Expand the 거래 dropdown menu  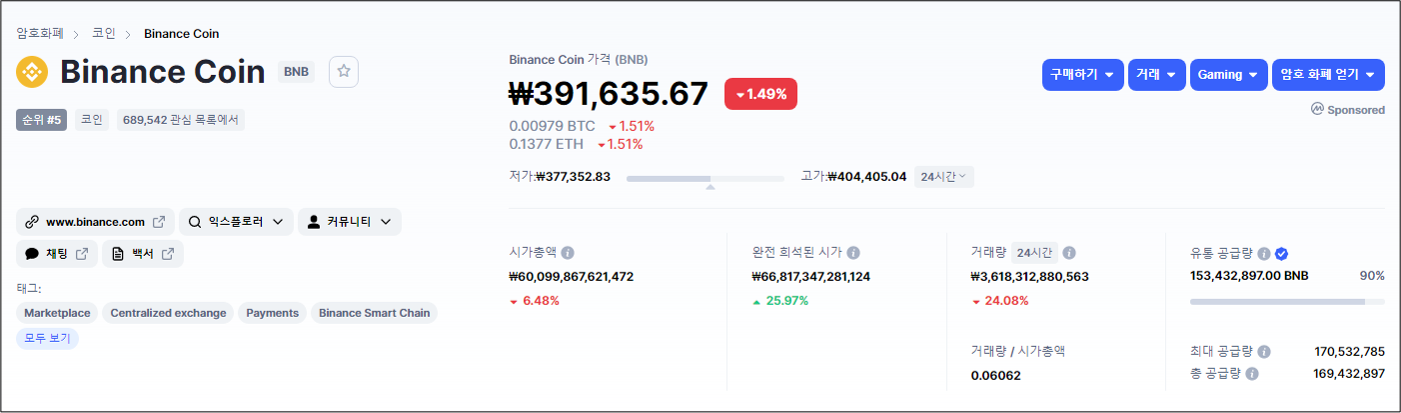[1158, 75]
